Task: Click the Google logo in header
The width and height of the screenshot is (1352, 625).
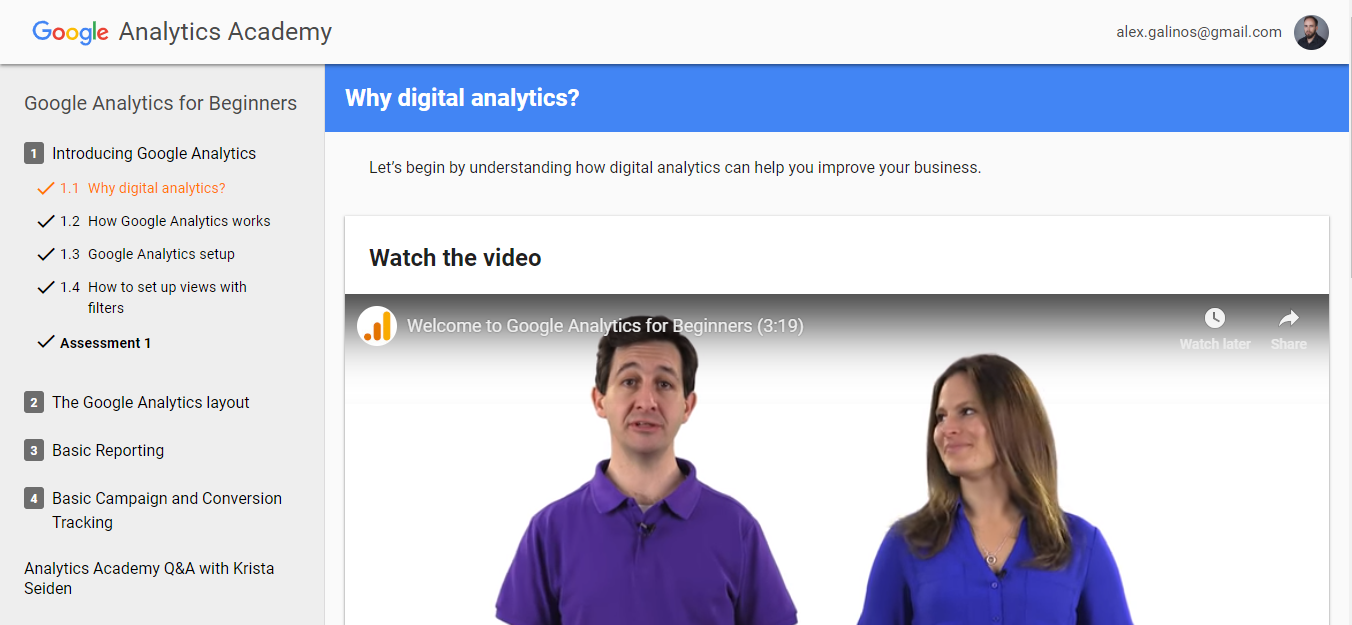Action: click(70, 32)
